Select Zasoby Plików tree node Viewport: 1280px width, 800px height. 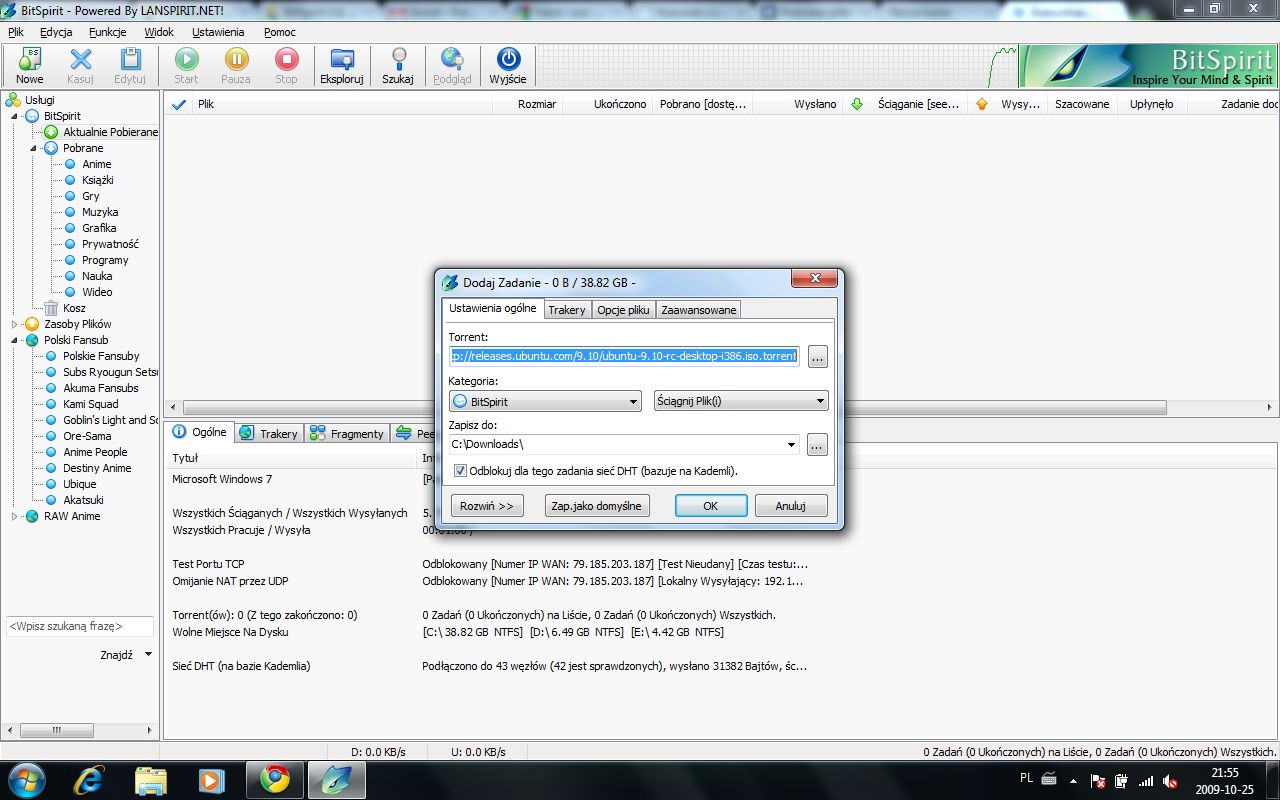click(x=77, y=324)
